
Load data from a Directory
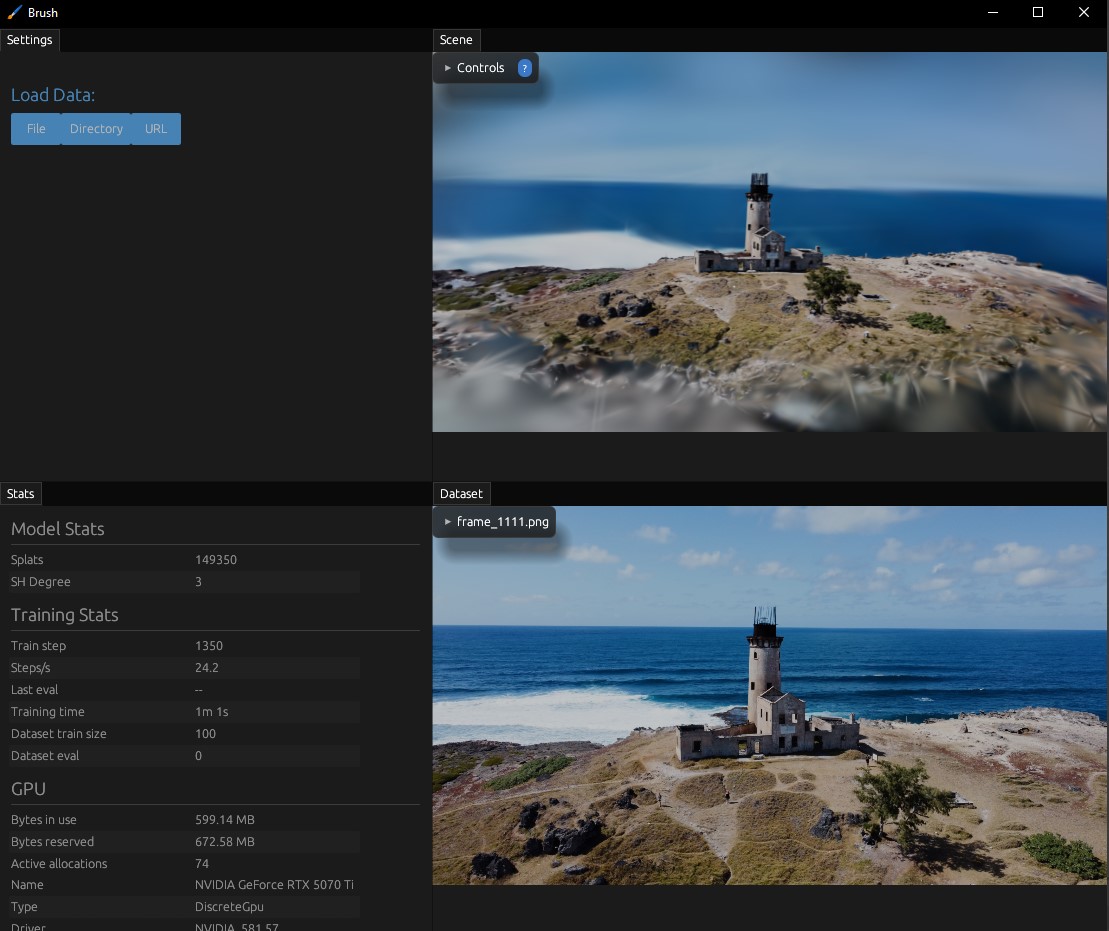pyautogui.click(x=96, y=129)
